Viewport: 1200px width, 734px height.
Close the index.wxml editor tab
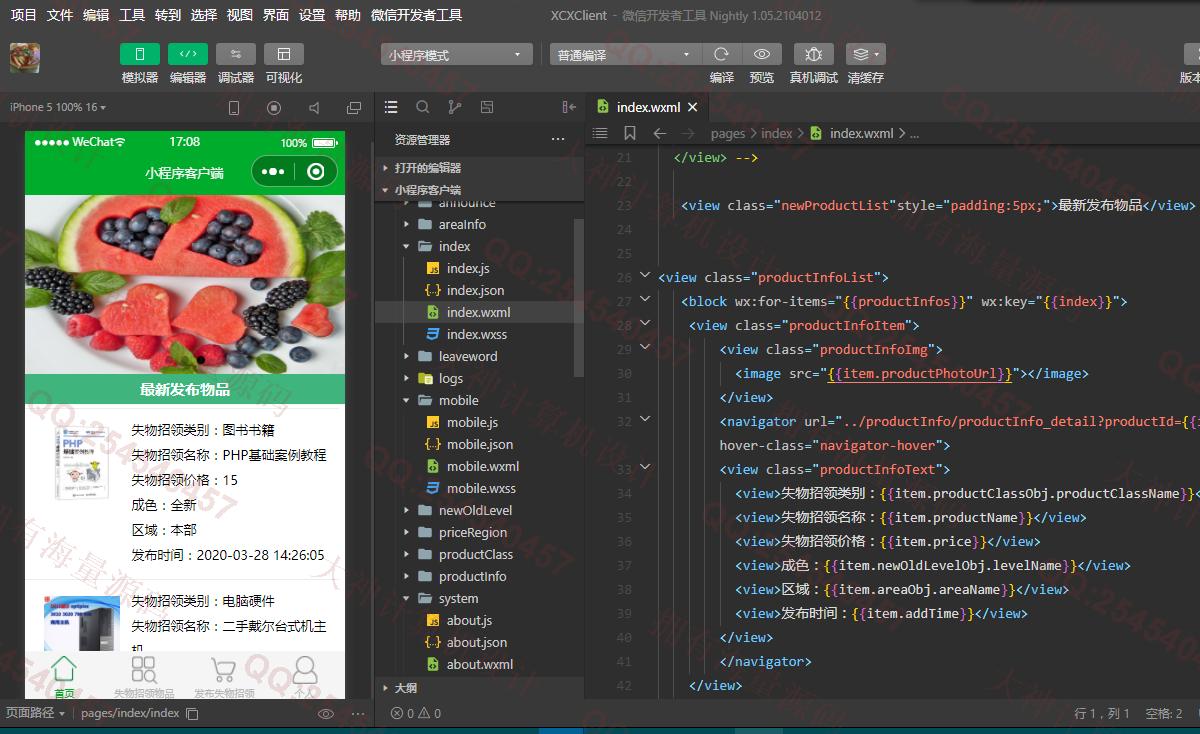[x=692, y=107]
